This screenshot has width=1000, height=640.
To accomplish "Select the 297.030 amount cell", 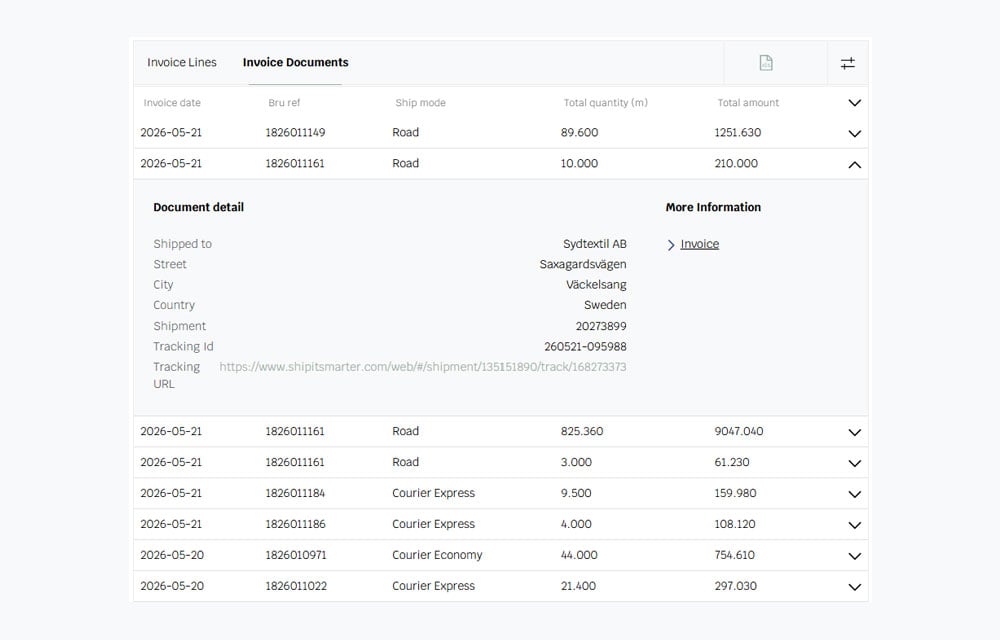I will 735,586.
